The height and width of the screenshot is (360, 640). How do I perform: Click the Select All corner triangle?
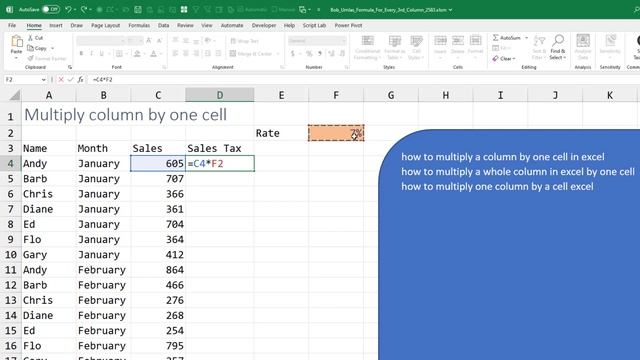click(x=15, y=96)
